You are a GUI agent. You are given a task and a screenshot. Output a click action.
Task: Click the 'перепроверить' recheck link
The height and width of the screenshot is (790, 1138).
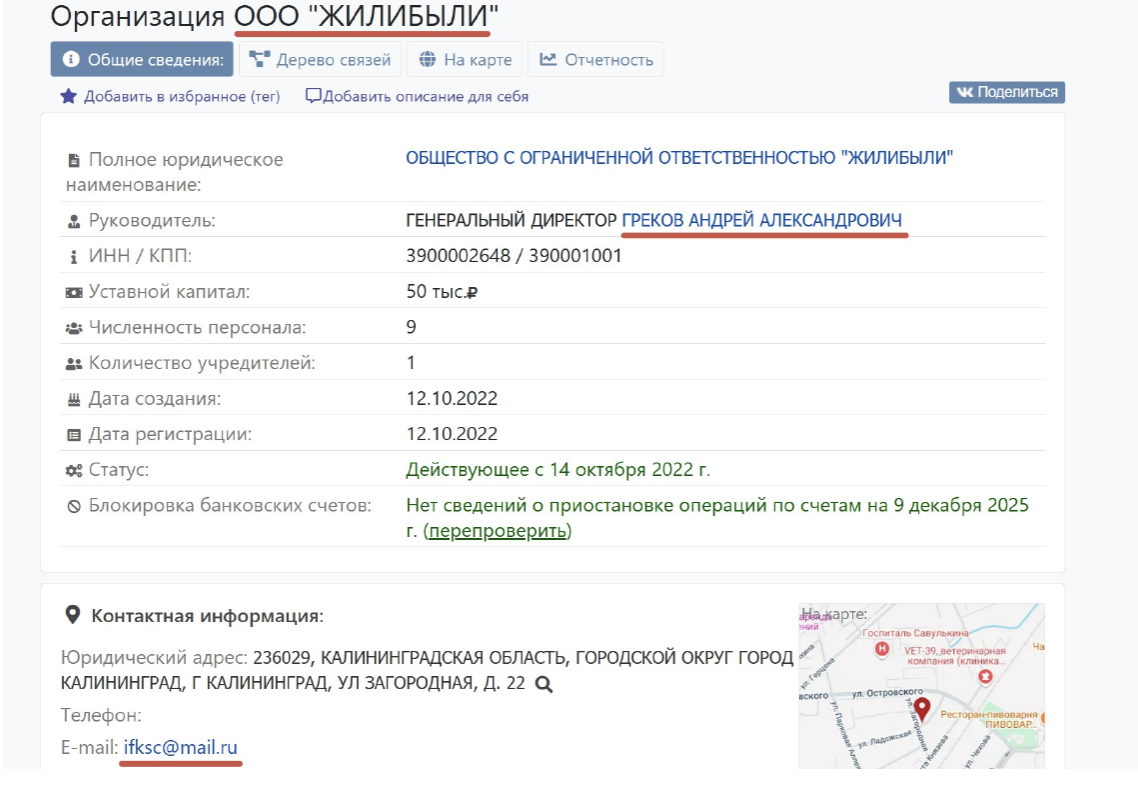click(x=497, y=531)
